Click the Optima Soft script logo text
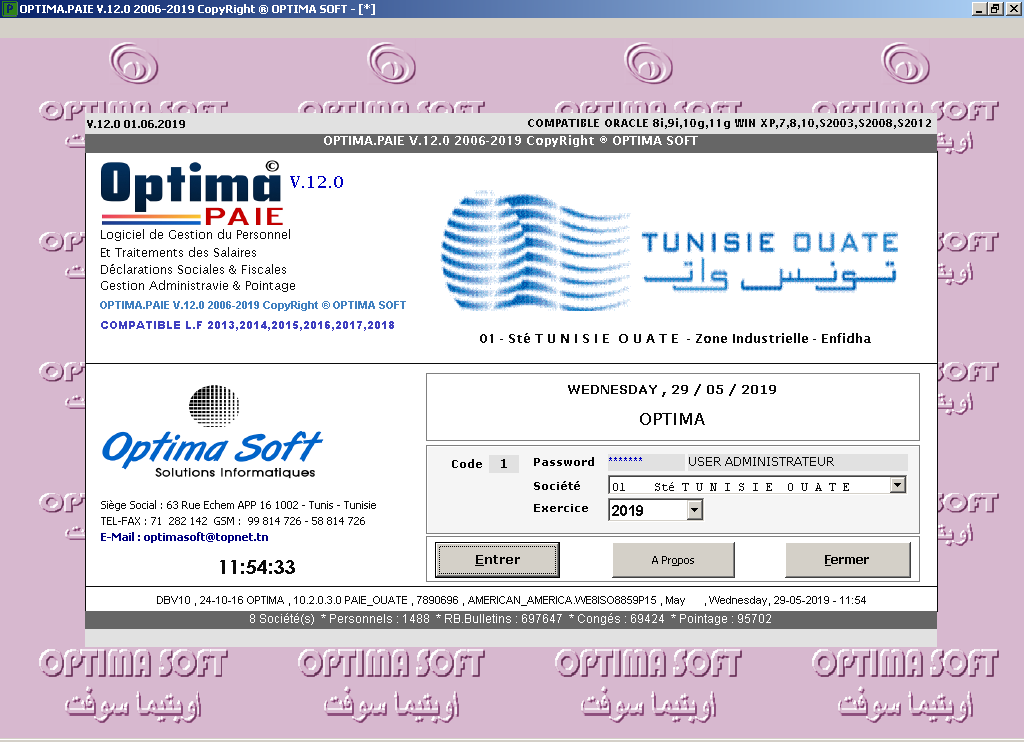 212,448
